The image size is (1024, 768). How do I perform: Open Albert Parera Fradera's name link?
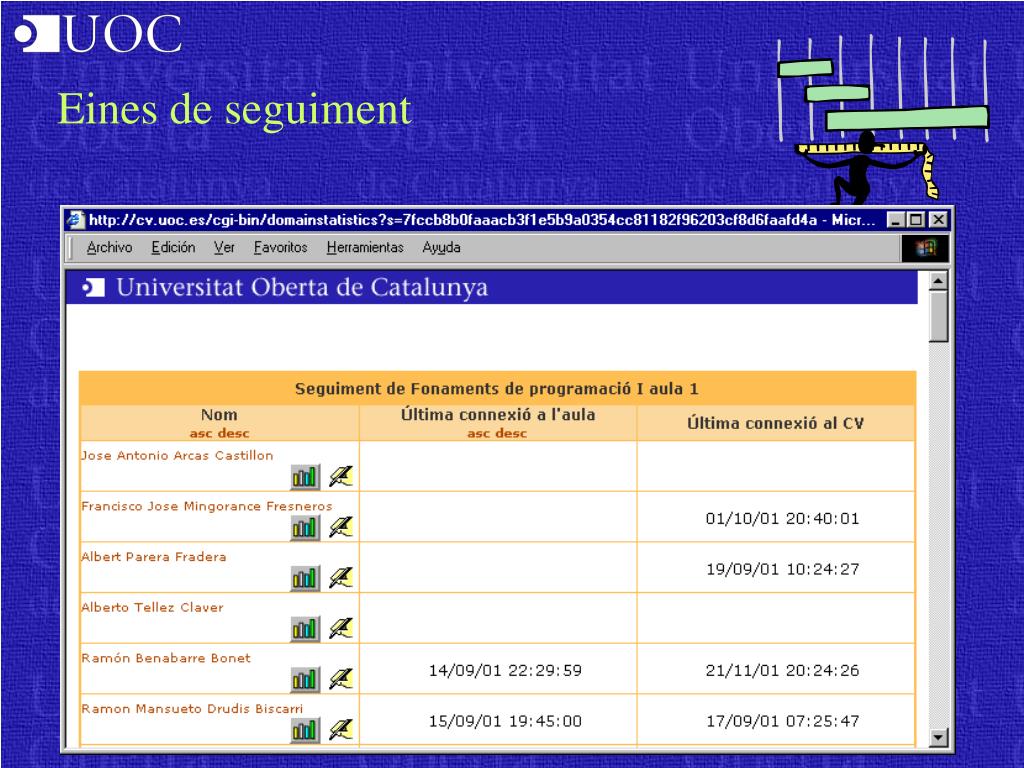point(153,556)
